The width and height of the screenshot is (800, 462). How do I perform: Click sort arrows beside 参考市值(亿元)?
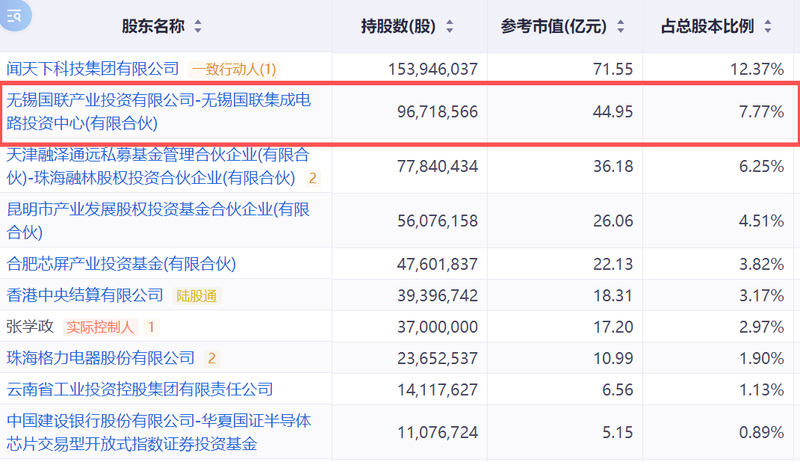click(x=622, y=26)
